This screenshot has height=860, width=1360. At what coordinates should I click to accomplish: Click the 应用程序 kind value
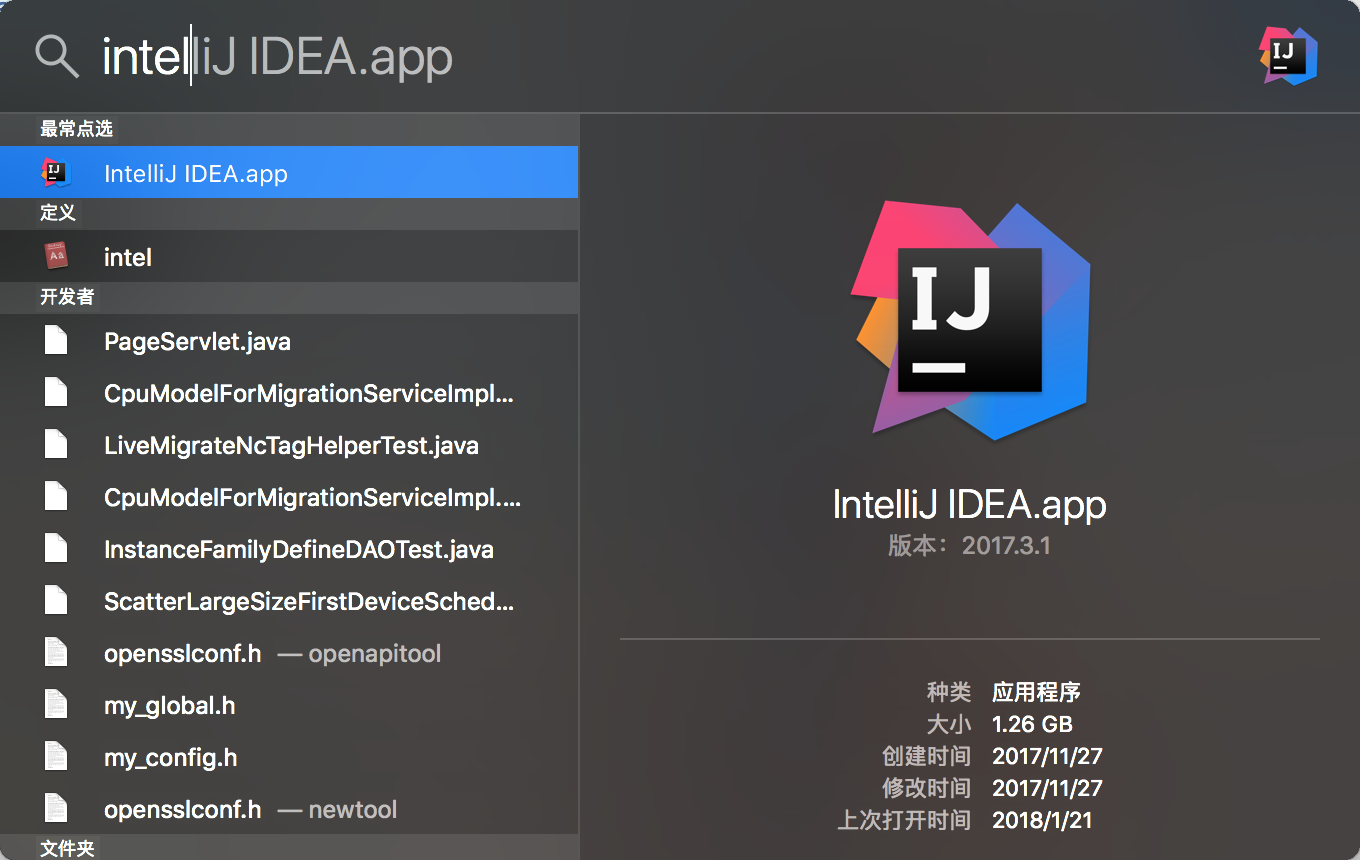tap(1036, 692)
